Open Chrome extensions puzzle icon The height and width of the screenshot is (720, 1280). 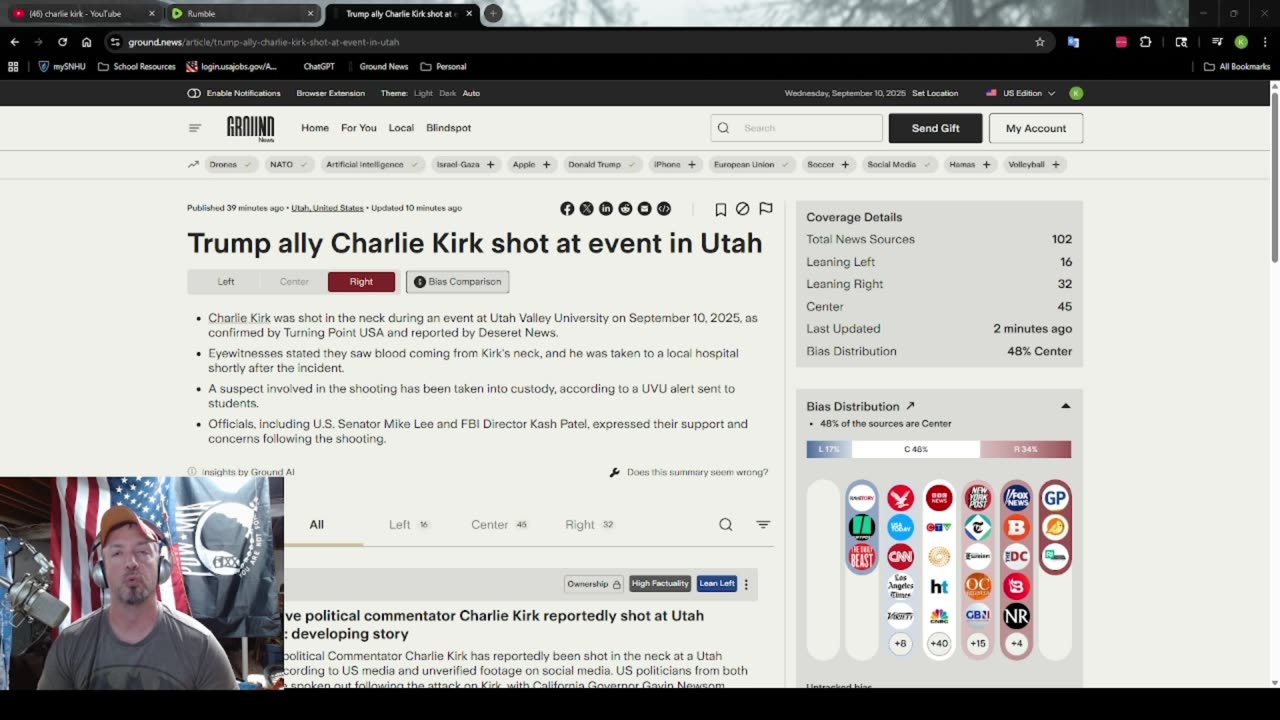[1146, 42]
